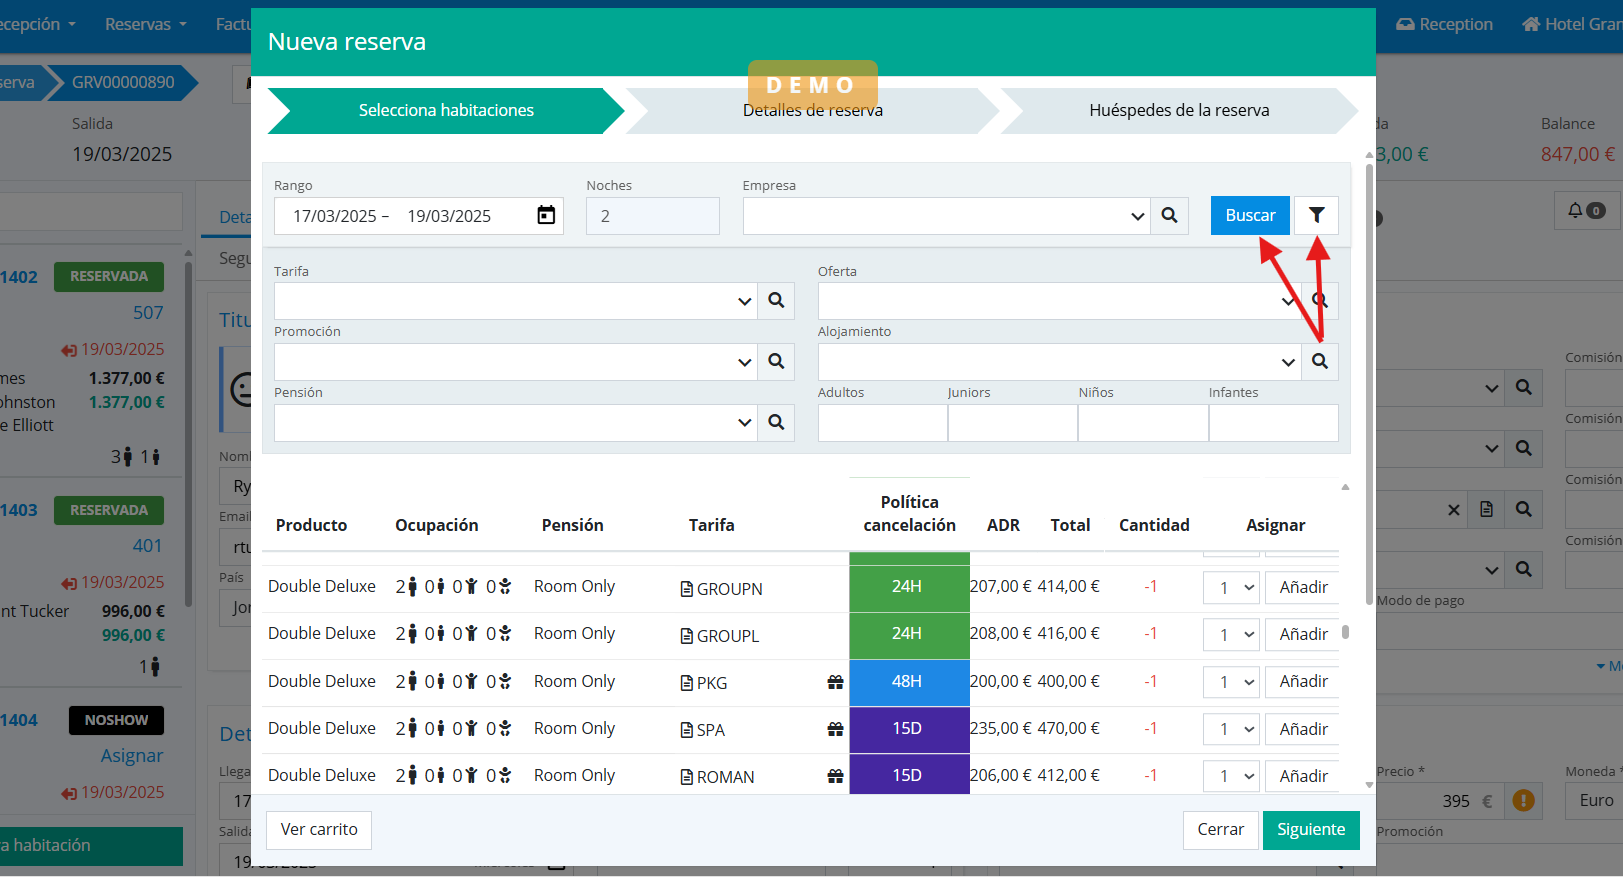This screenshot has height=877, width=1623.
Task: Open quantity dropdown for the SPA row
Action: pos(1230,729)
